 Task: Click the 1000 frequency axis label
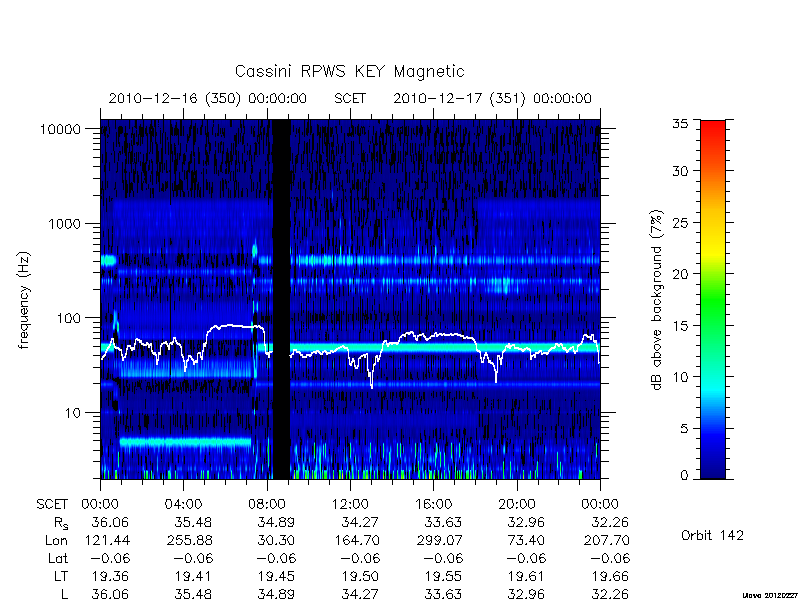click(65, 224)
